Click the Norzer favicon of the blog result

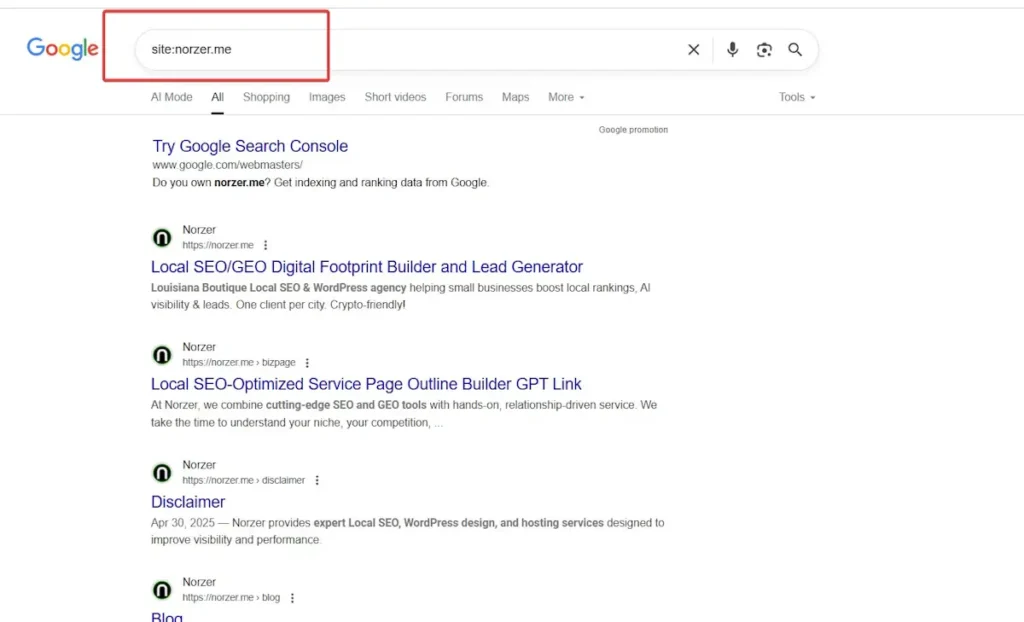162,590
